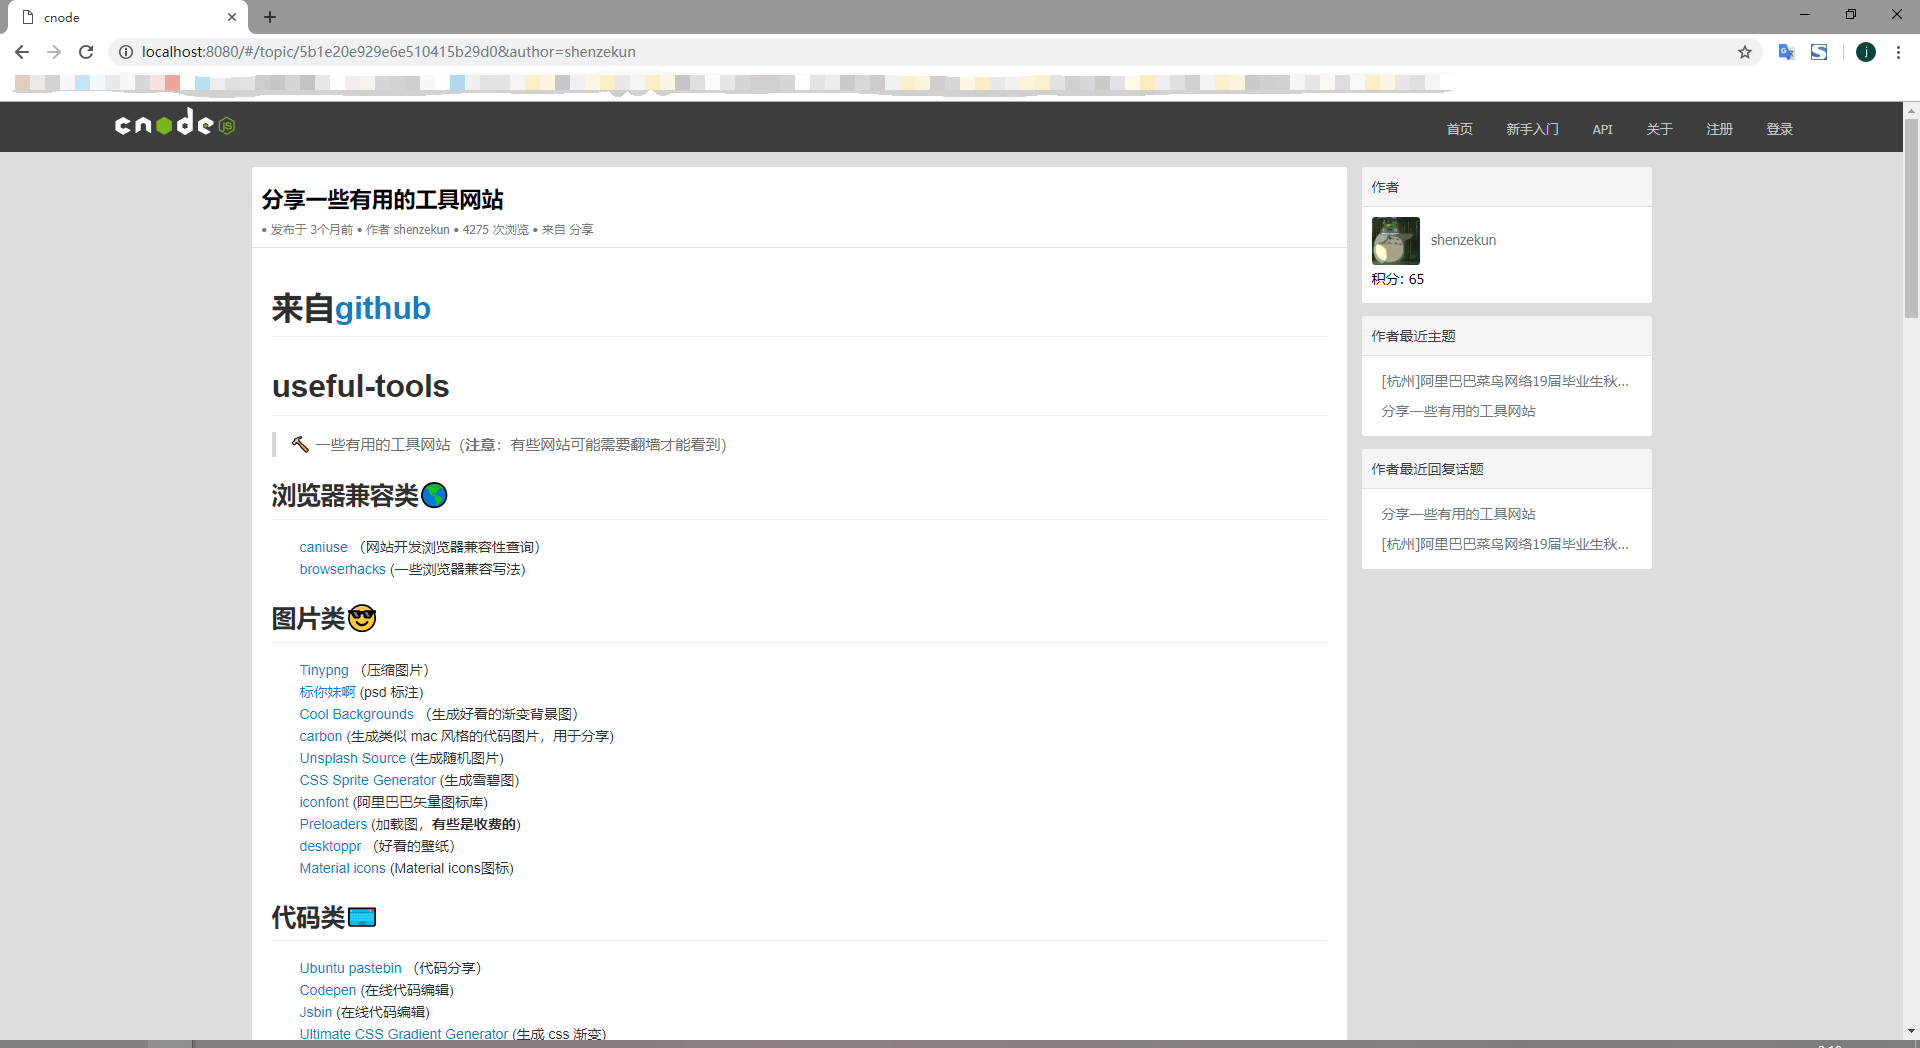The height and width of the screenshot is (1048, 1920).
Task: Open 分享一些有用的工具网站 under 作者最近回复话题
Action: click(1458, 514)
